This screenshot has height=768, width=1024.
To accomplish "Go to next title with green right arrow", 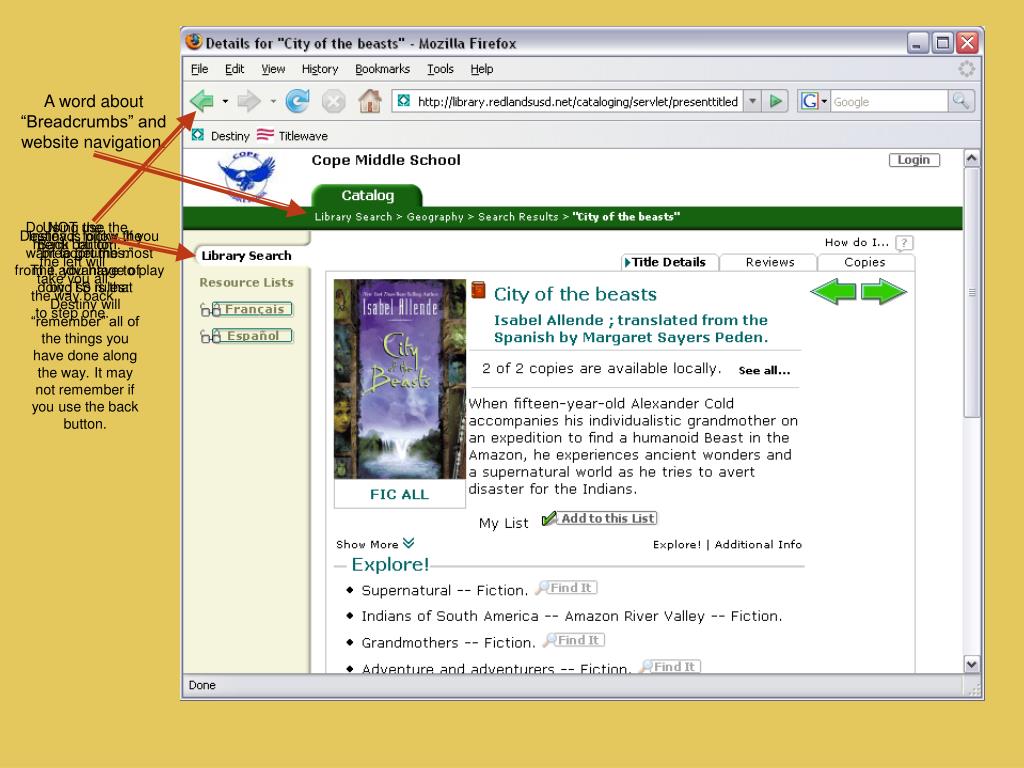I will tap(884, 291).
